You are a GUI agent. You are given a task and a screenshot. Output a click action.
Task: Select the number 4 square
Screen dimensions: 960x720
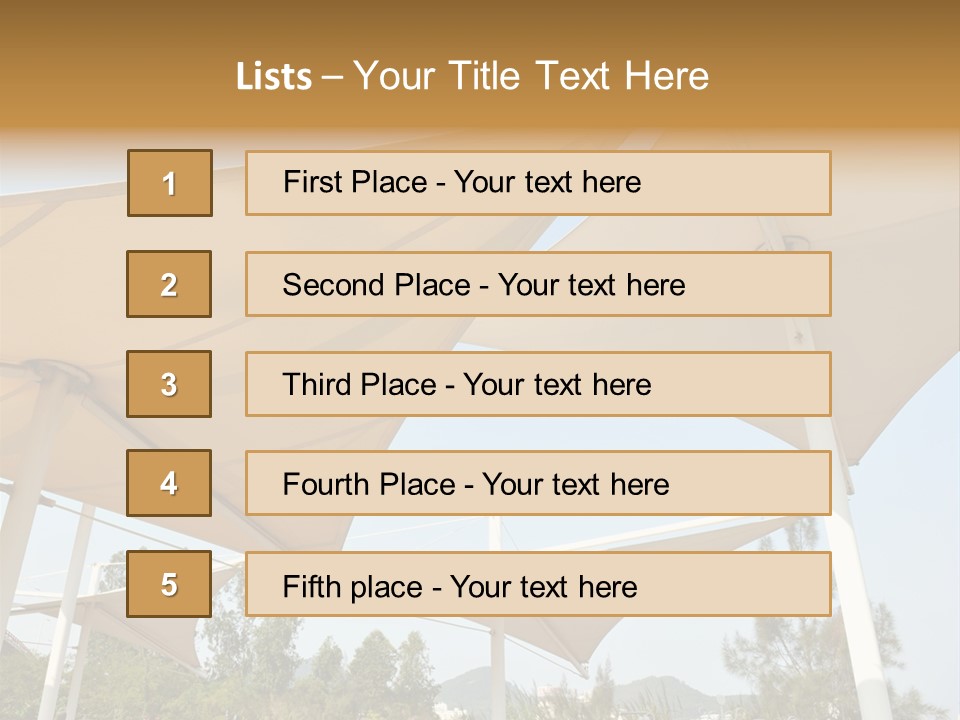click(x=169, y=483)
